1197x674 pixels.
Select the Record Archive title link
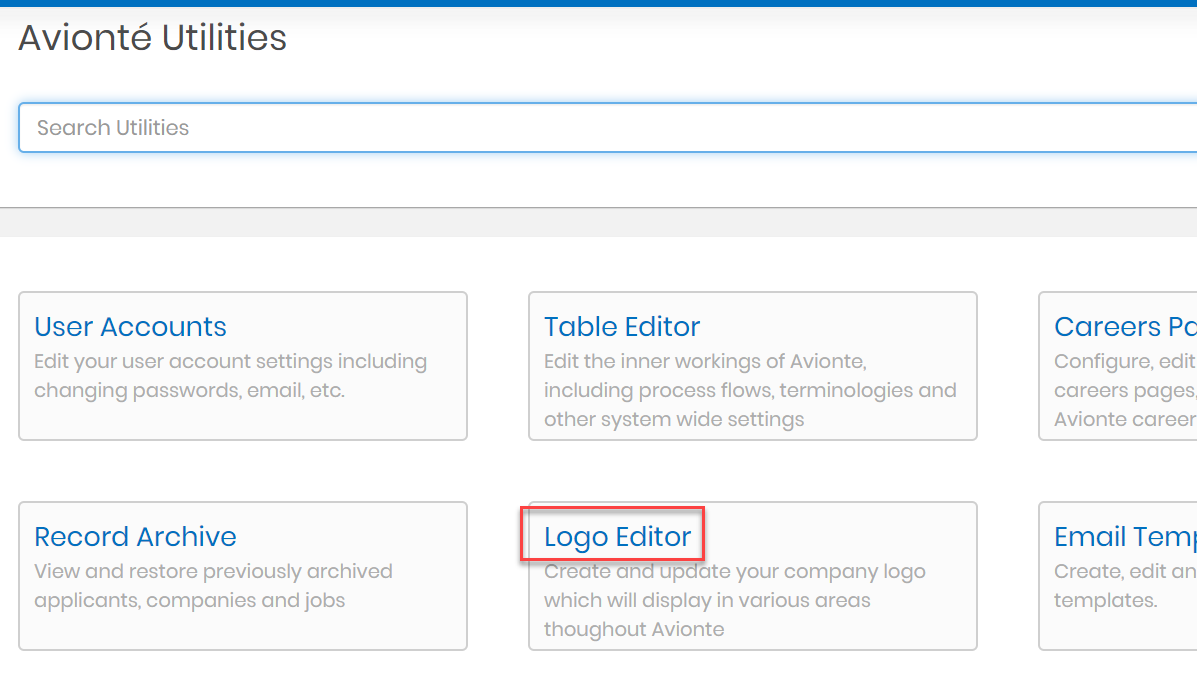click(135, 537)
